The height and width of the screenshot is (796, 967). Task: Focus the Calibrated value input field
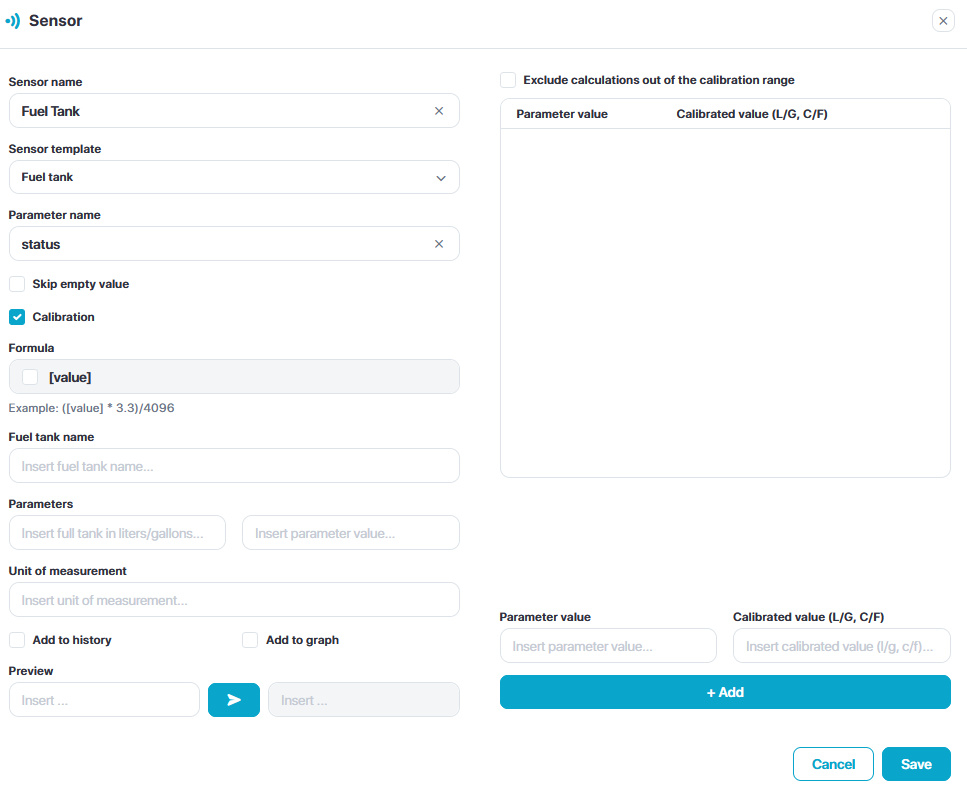pyautogui.click(x=841, y=646)
